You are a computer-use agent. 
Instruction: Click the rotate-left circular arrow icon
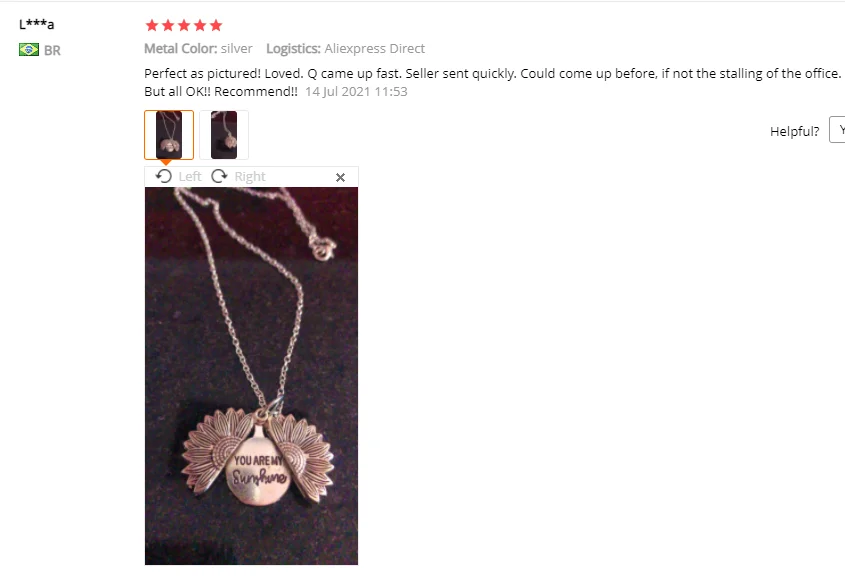pyautogui.click(x=164, y=176)
